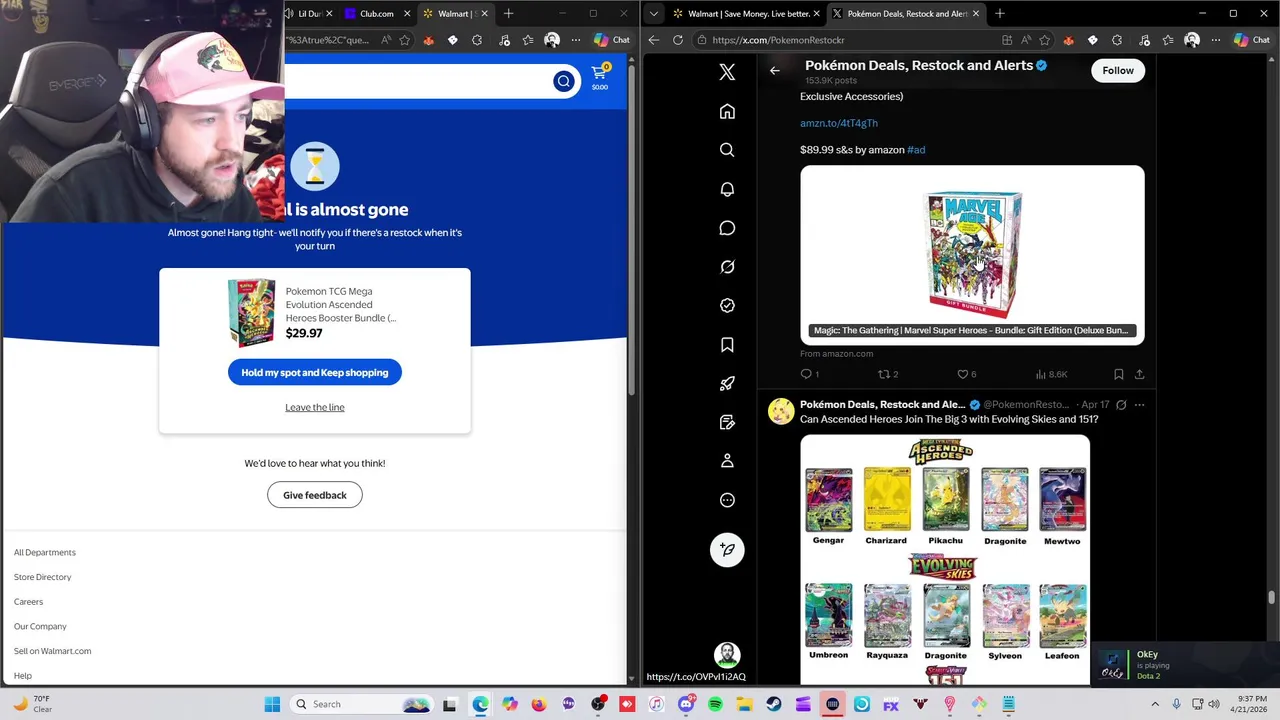Share the Marvel bundle post
Image resolution: width=1280 pixels, height=720 pixels.
1139,374
